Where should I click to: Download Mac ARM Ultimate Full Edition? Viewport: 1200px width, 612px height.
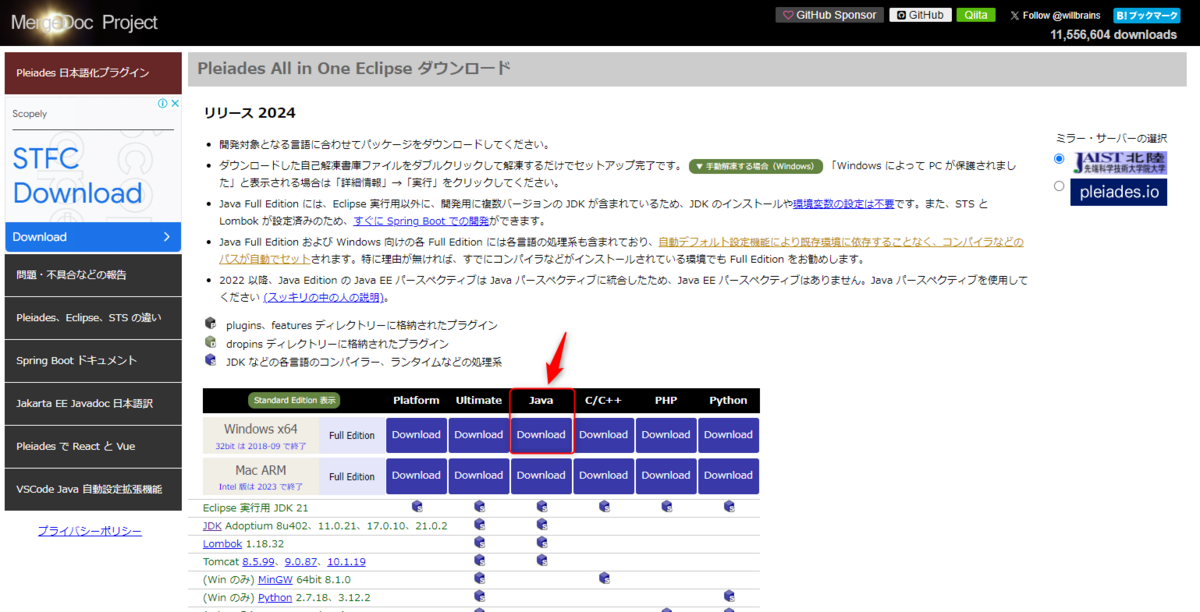click(x=479, y=476)
